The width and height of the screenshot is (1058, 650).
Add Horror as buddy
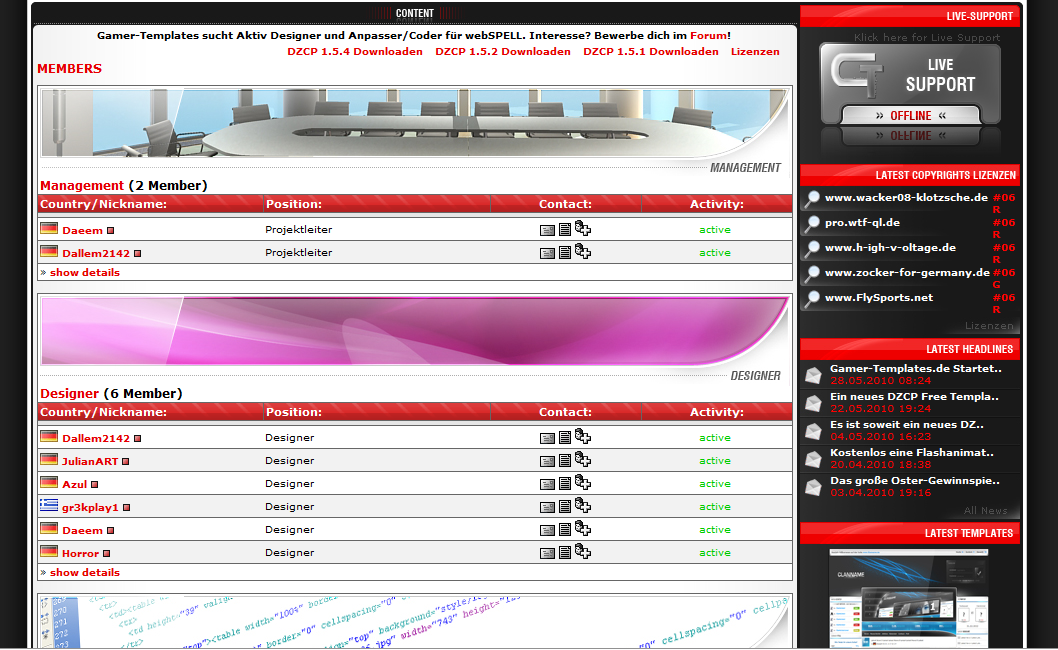coord(583,551)
